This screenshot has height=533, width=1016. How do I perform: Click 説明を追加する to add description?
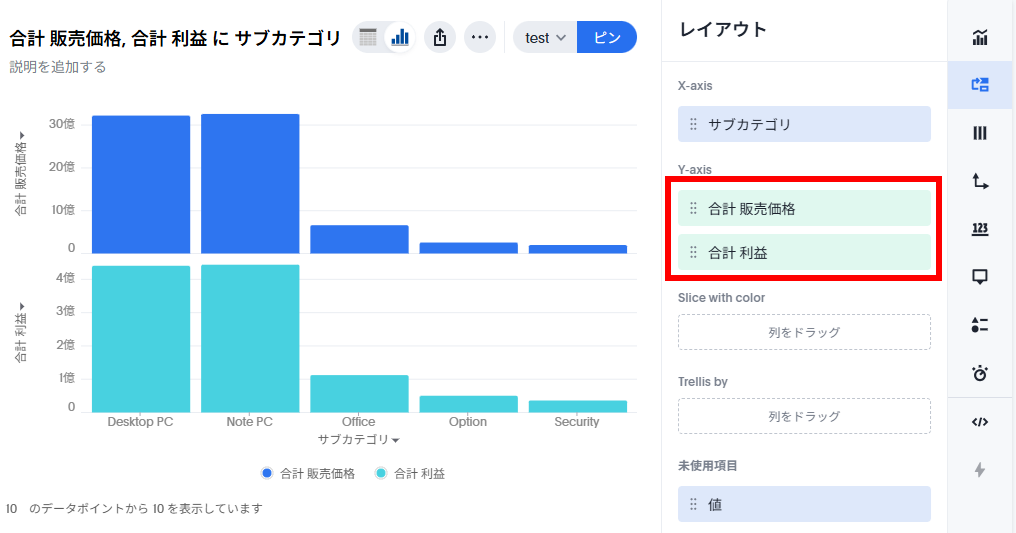pos(58,67)
